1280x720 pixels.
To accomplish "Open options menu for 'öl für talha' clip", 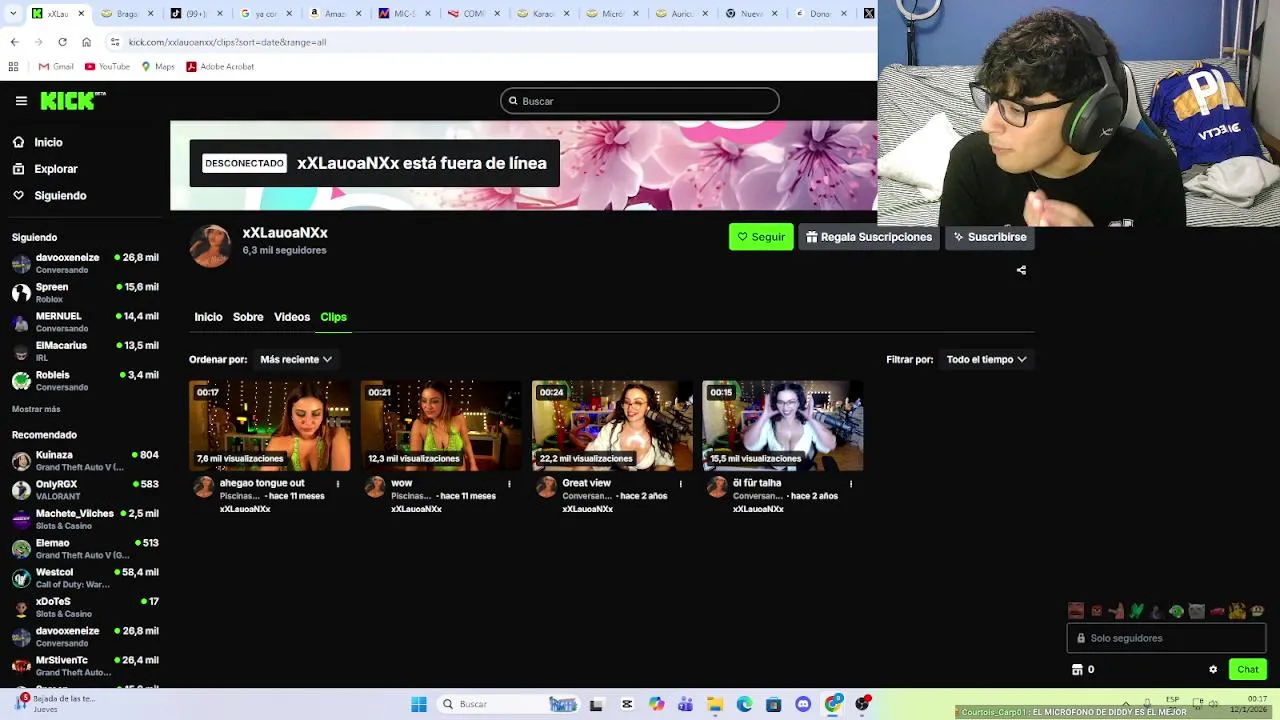I will [851, 484].
